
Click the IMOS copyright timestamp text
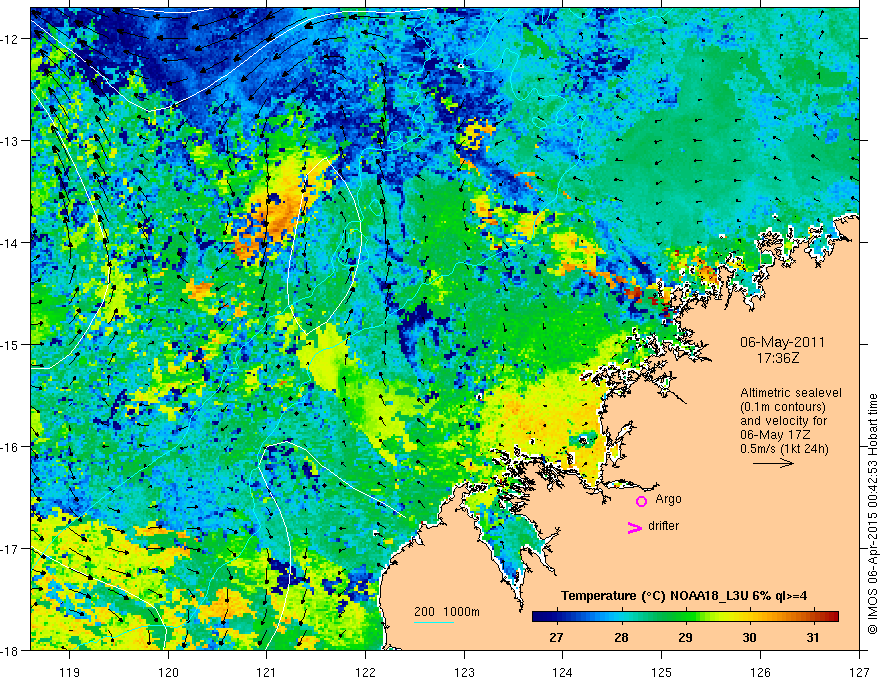click(873, 514)
